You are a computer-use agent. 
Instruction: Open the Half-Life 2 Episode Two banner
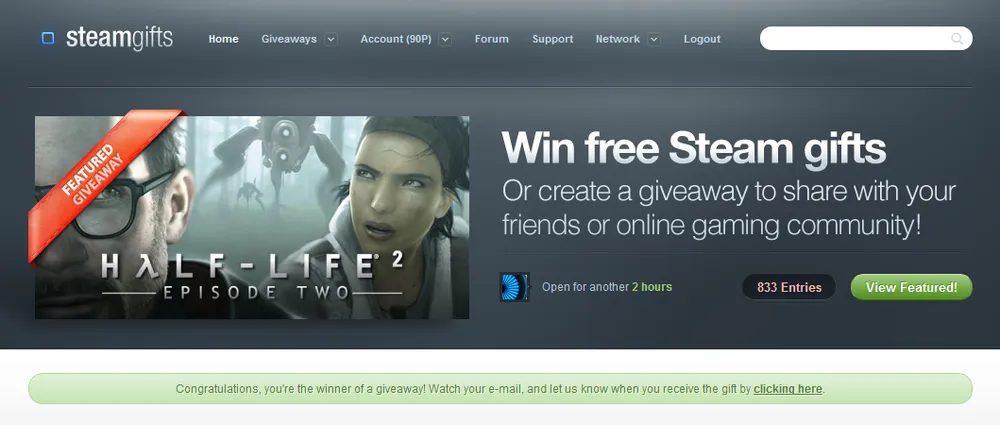252,217
